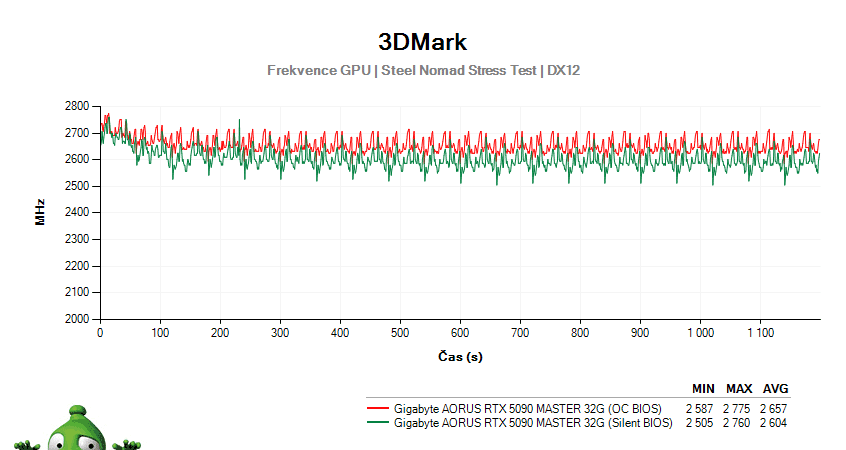Select legend entry Gigabyte AORUS RTX 5090 MASTER 32G (OC BIOS)
This screenshot has width=846, height=450.
528,409
